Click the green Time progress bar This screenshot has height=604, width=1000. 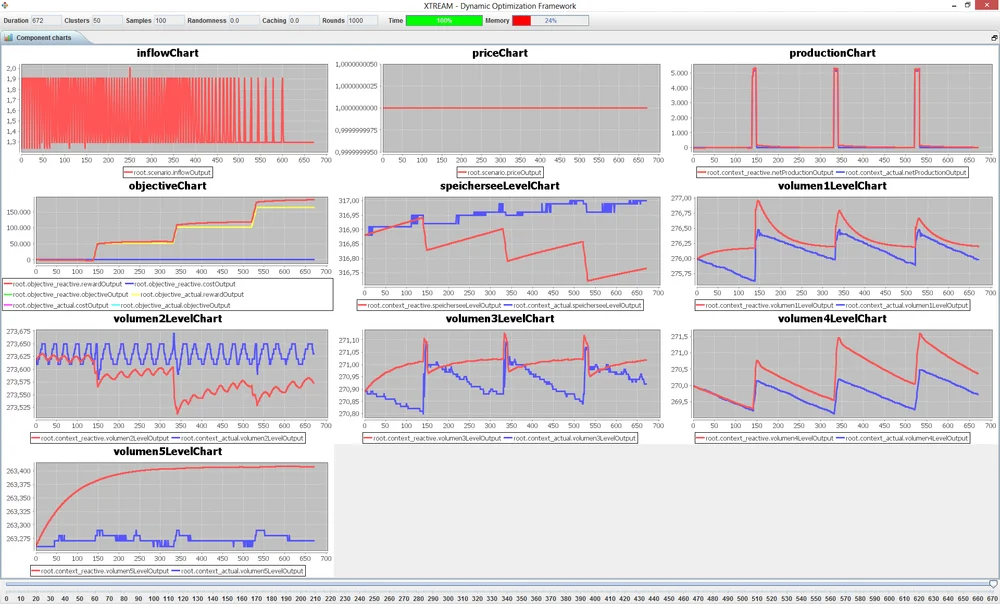[444, 20]
